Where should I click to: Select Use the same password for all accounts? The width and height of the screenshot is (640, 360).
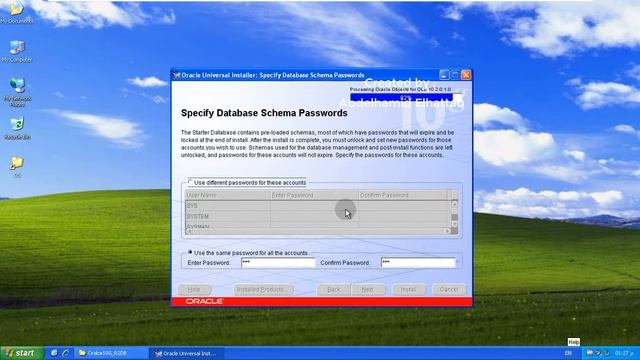[x=190, y=252]
